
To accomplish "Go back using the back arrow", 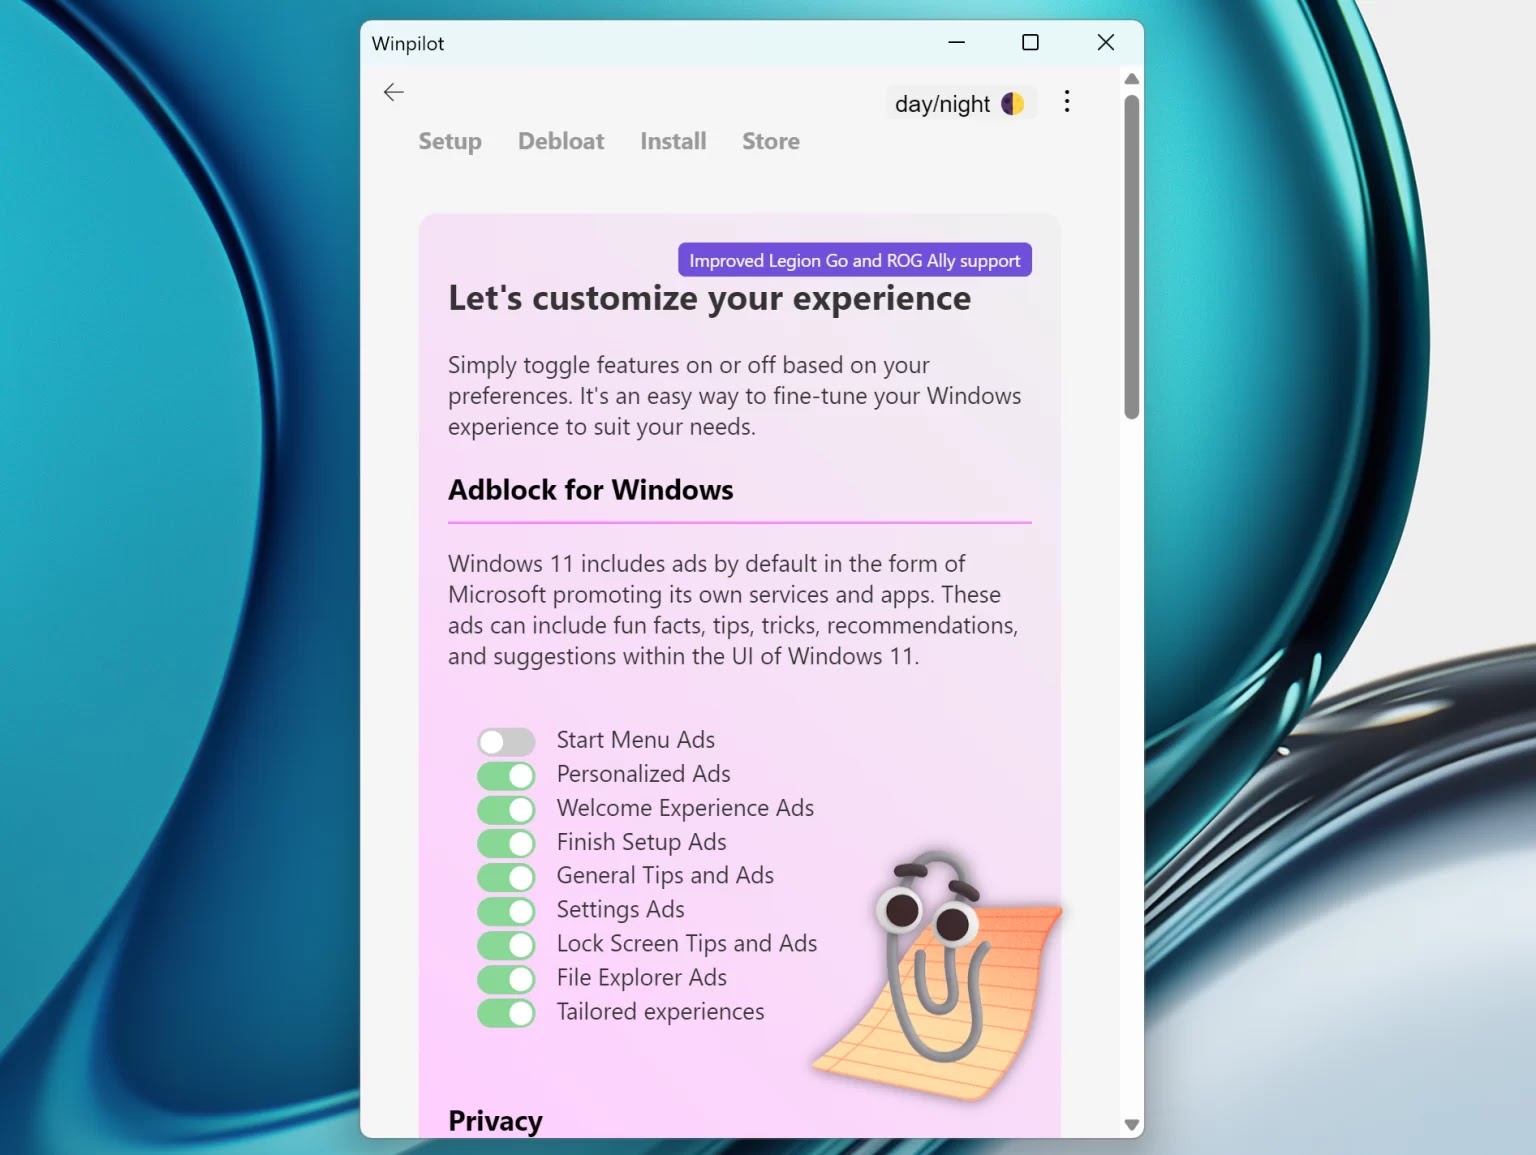I will pos(394,92).
